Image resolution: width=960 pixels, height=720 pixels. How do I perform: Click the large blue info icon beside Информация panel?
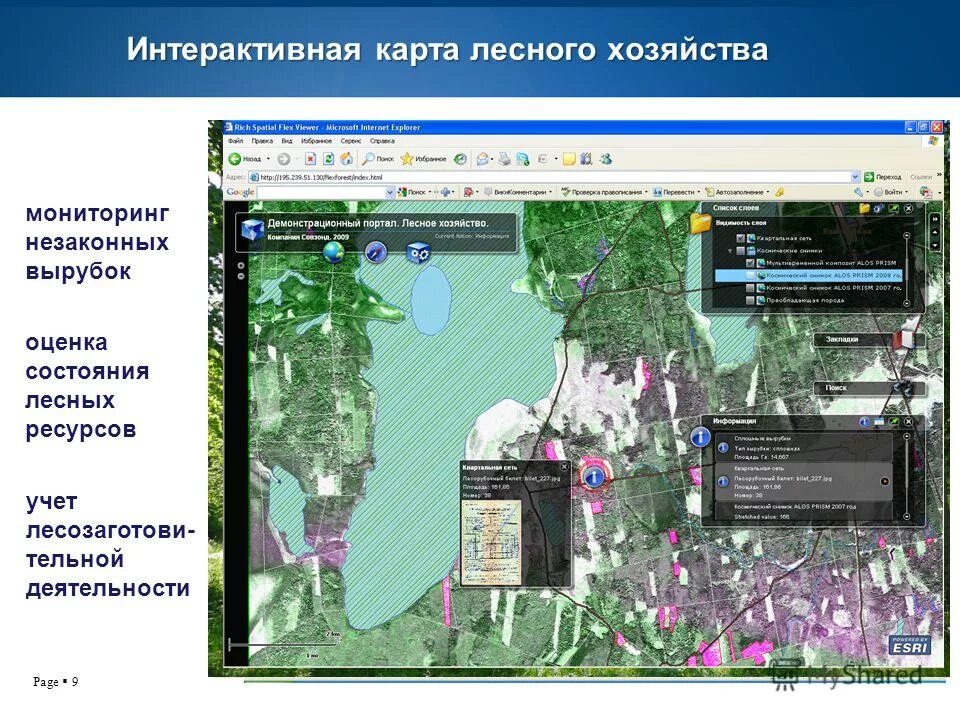[700, 437]
